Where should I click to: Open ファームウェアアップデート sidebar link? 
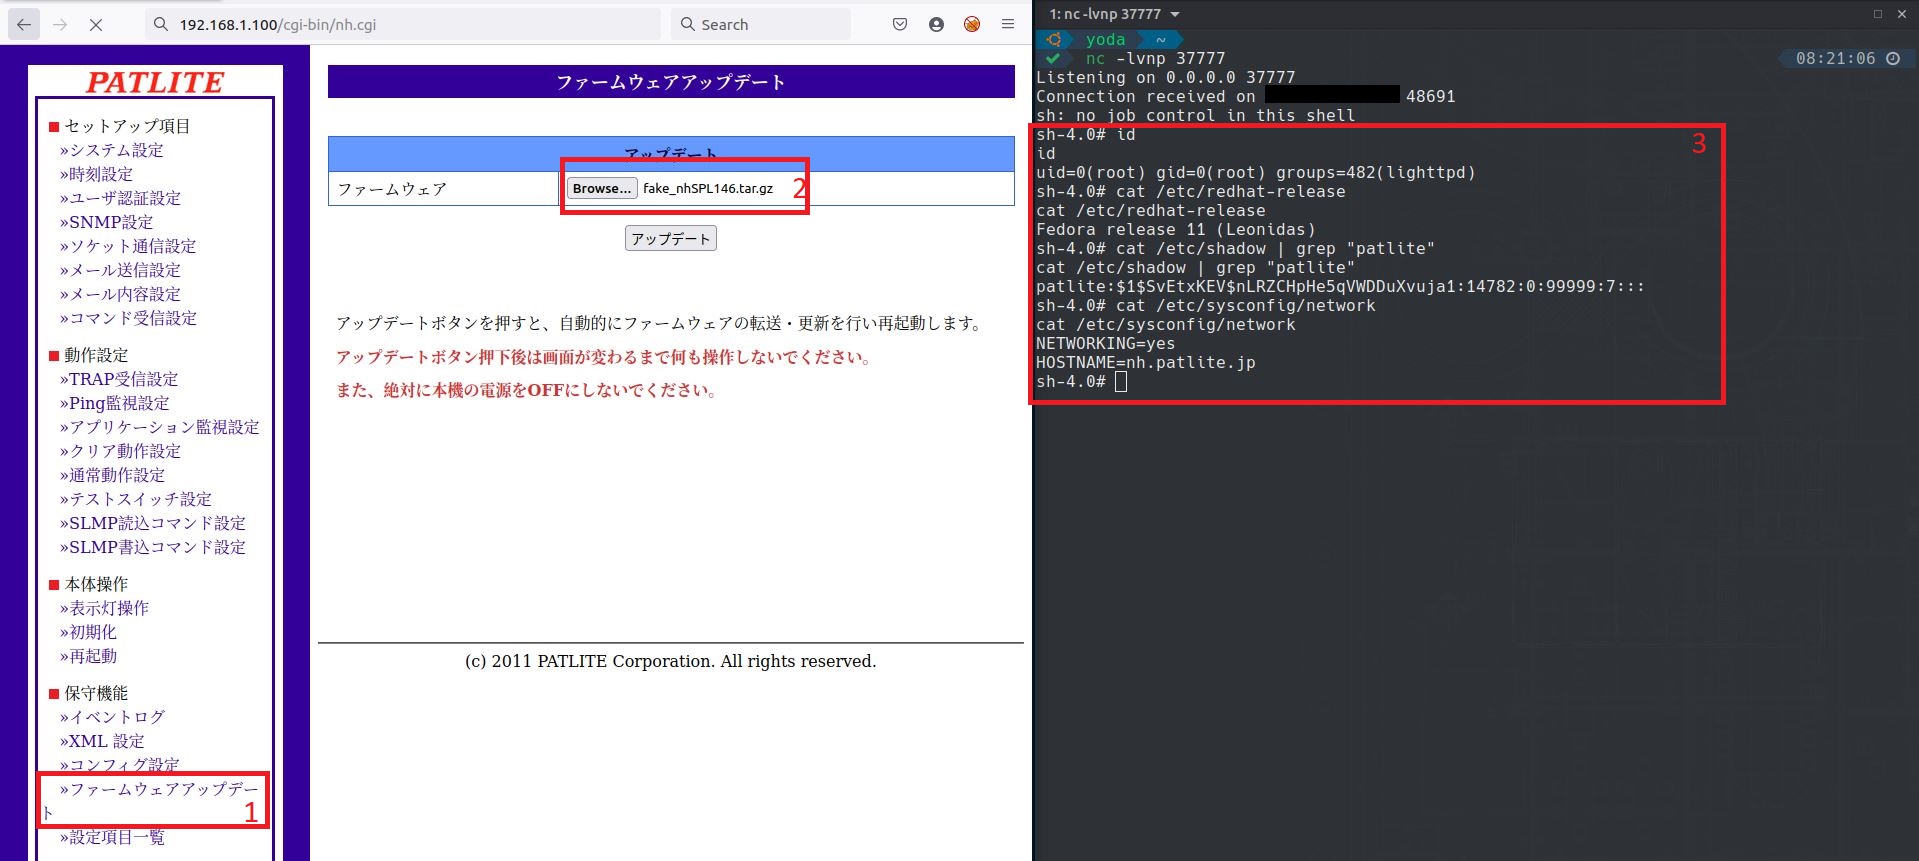[150, 800]
